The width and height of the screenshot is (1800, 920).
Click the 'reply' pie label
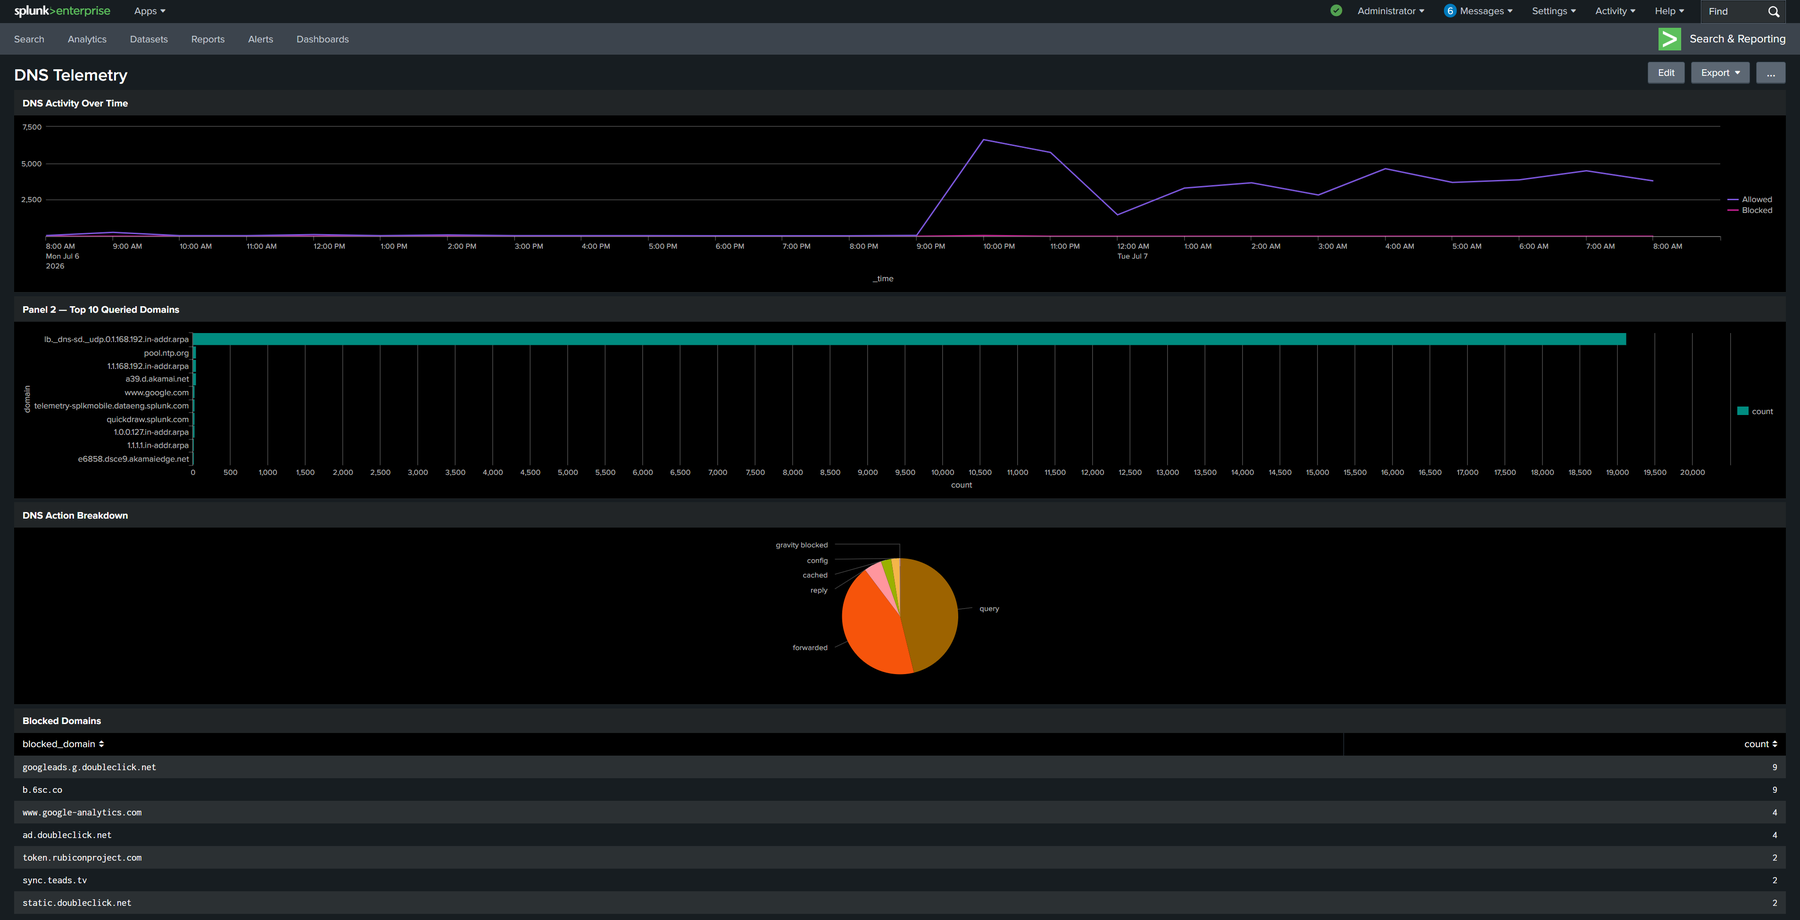coord(819,590)
